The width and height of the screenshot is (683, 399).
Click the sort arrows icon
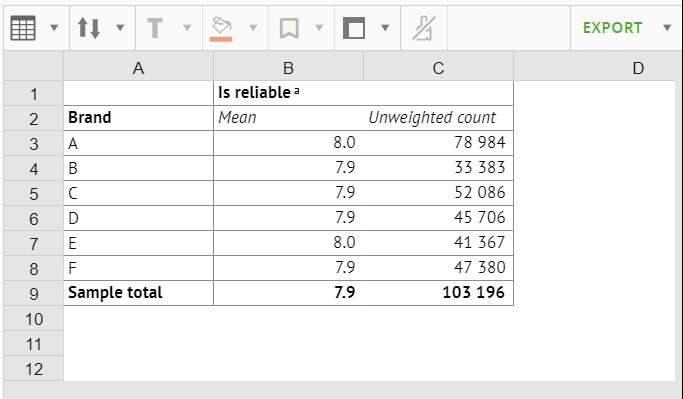[x=89, y=28]
